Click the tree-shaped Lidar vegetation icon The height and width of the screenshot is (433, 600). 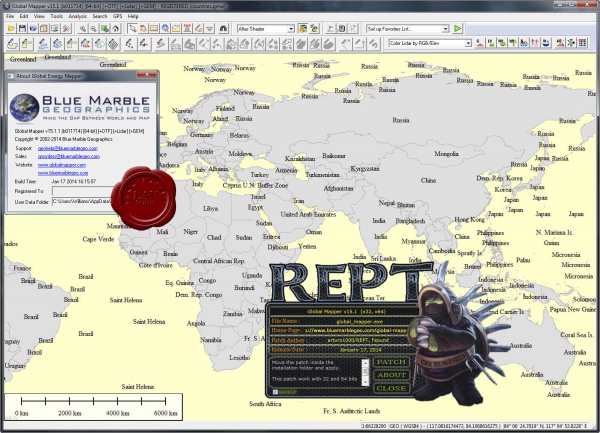tap(513, 43)
